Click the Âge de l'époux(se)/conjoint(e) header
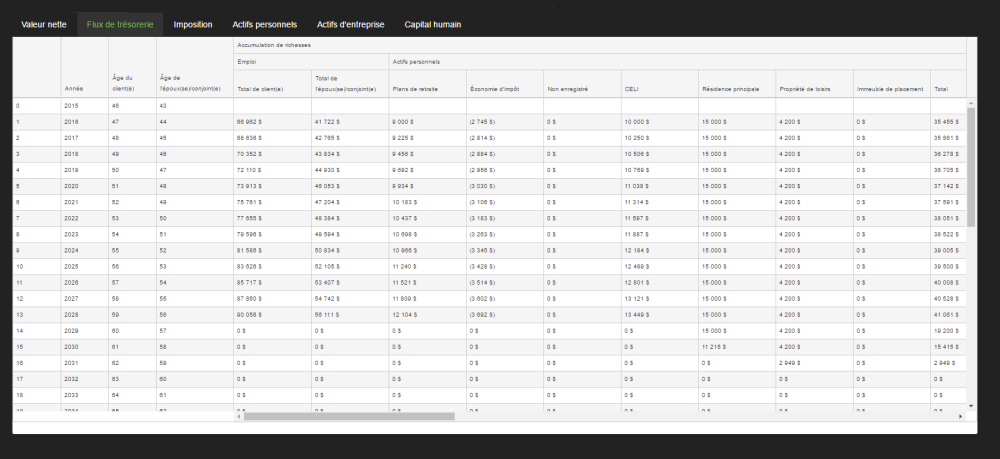This screenshot has width=1000, height=459. click(195, 67)
